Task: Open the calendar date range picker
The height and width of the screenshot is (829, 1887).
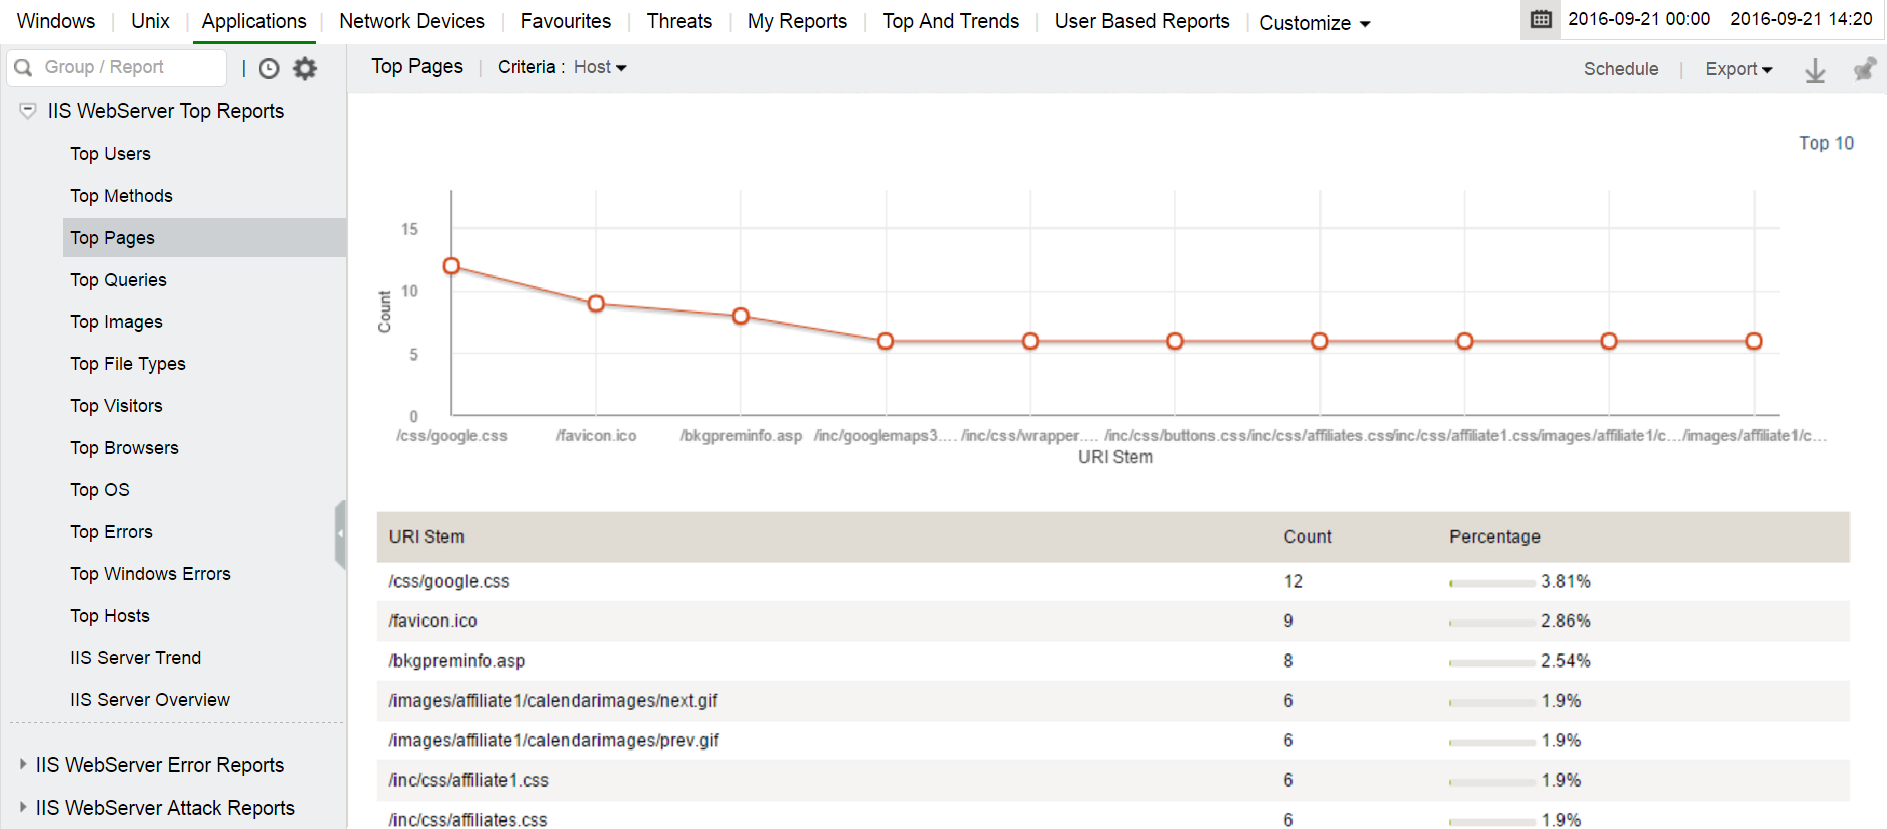Action: pos(1541,20)
